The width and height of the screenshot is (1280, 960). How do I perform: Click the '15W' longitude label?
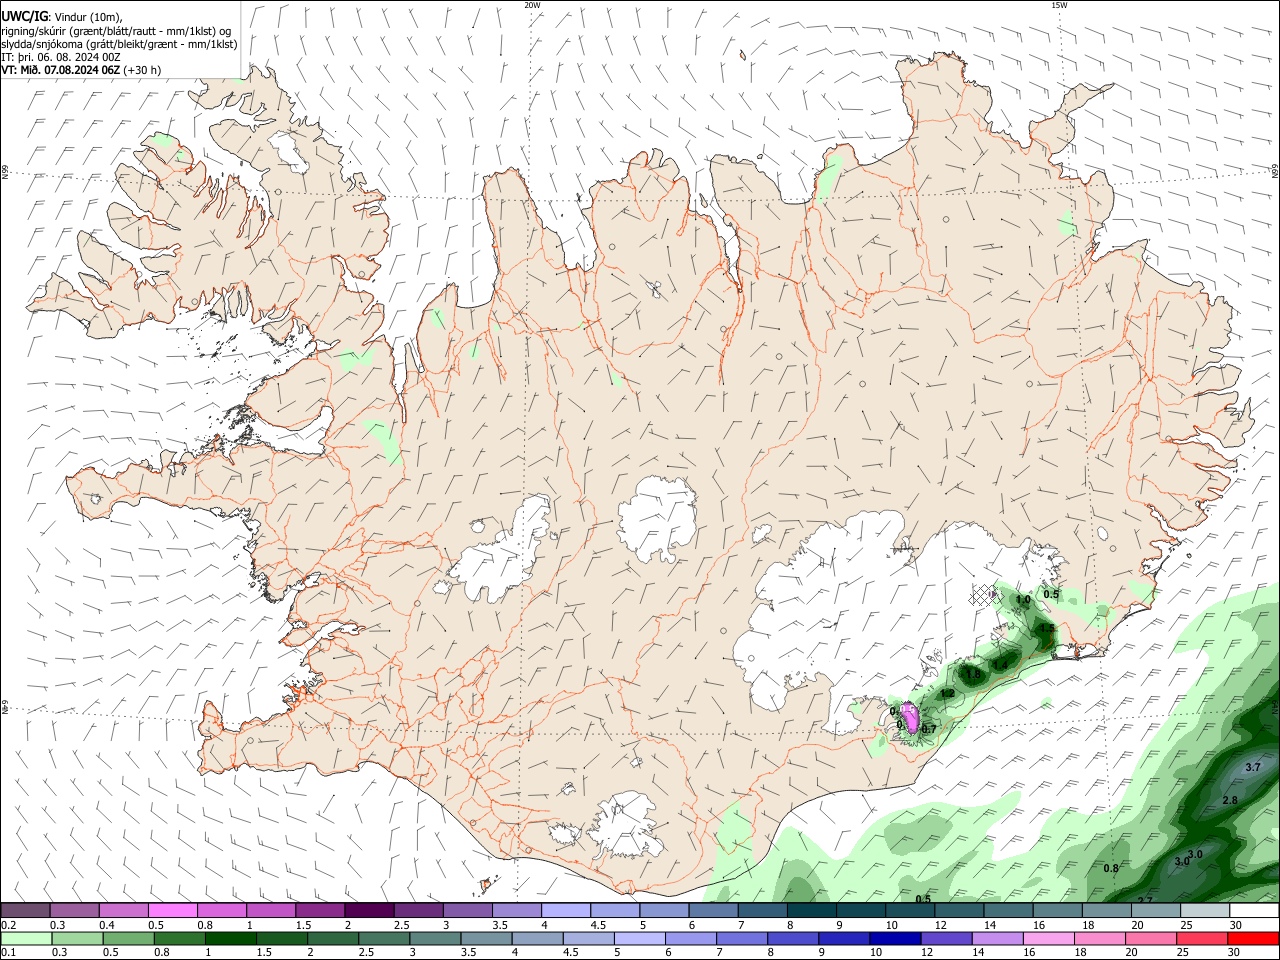pyautogui.click(x=1058, y=5)
